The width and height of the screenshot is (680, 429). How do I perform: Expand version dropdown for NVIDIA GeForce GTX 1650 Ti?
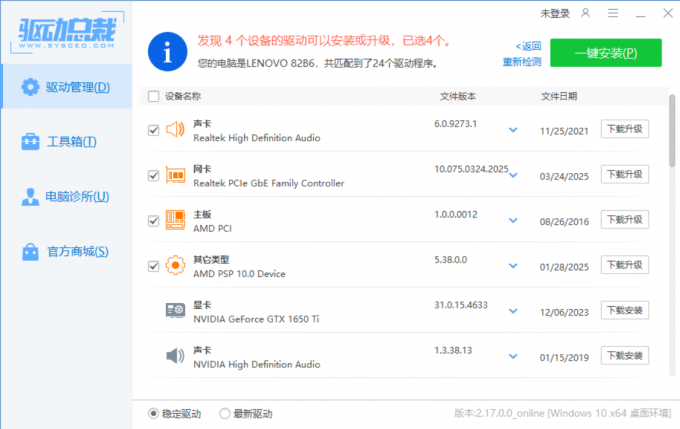point(513,311)
